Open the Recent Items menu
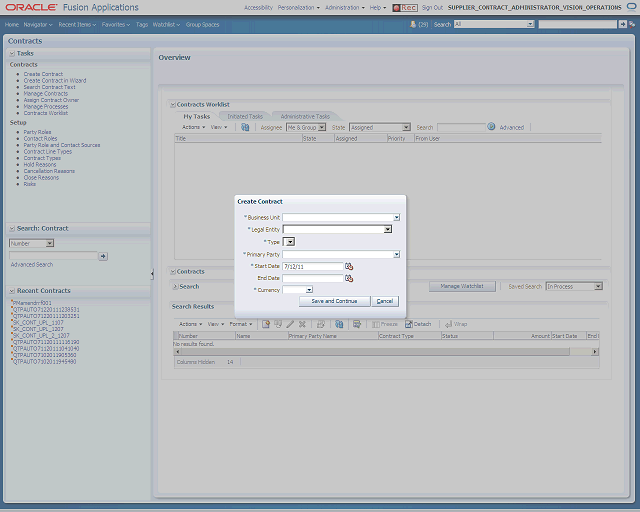 pos(77,24)
